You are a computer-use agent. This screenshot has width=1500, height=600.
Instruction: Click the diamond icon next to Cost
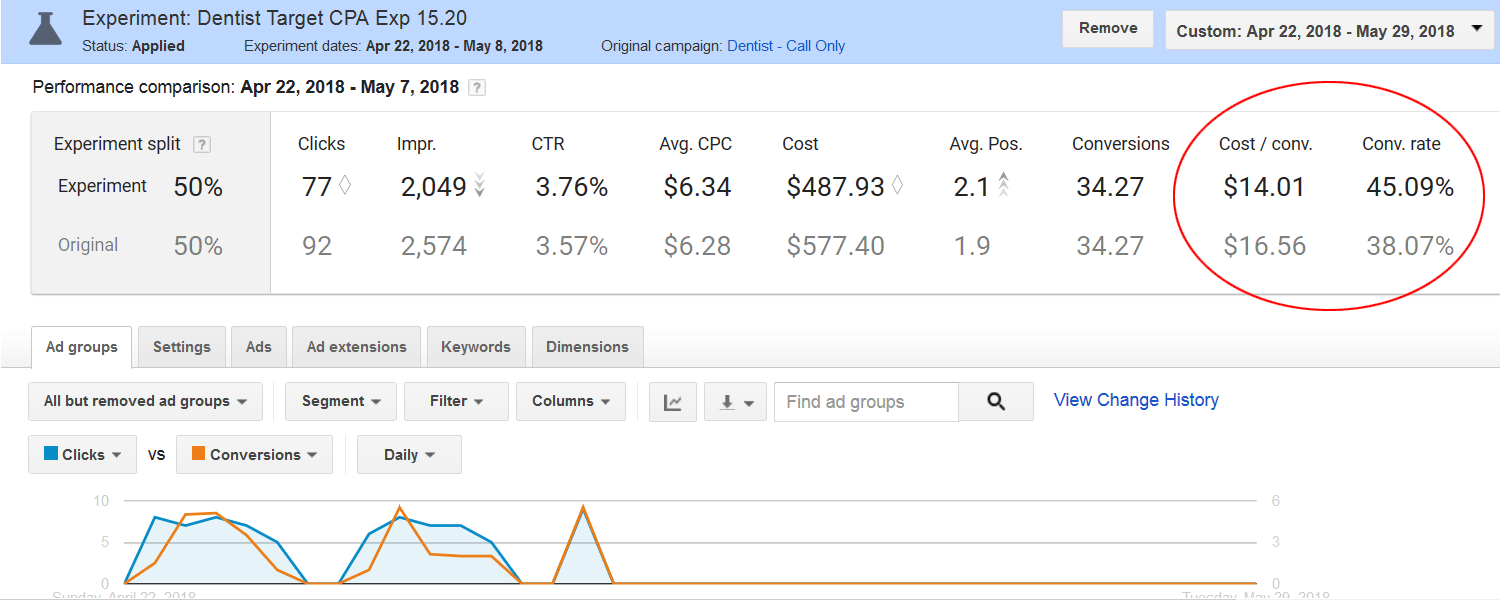[x=898, y=186]
